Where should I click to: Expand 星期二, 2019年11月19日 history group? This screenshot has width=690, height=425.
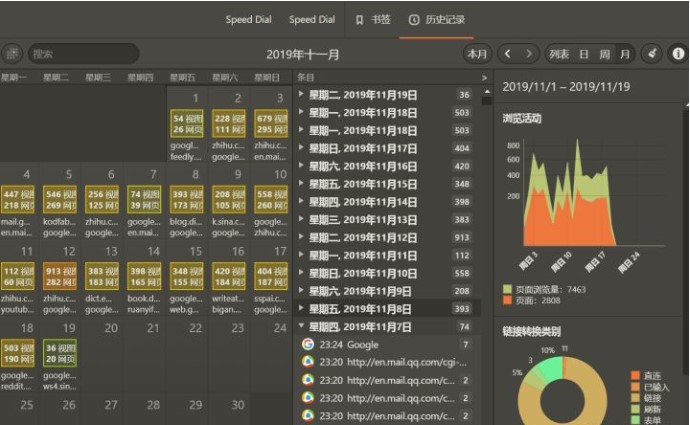[x=302, y=95]
